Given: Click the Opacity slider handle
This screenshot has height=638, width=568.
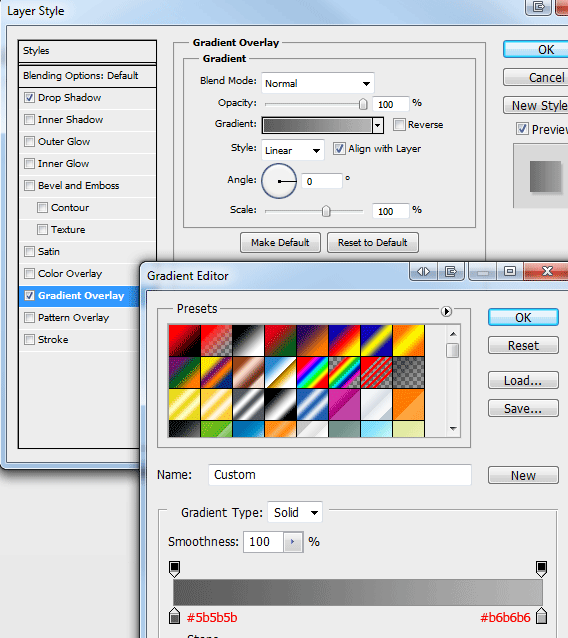Looking at the screenshot, I should 363,104.
